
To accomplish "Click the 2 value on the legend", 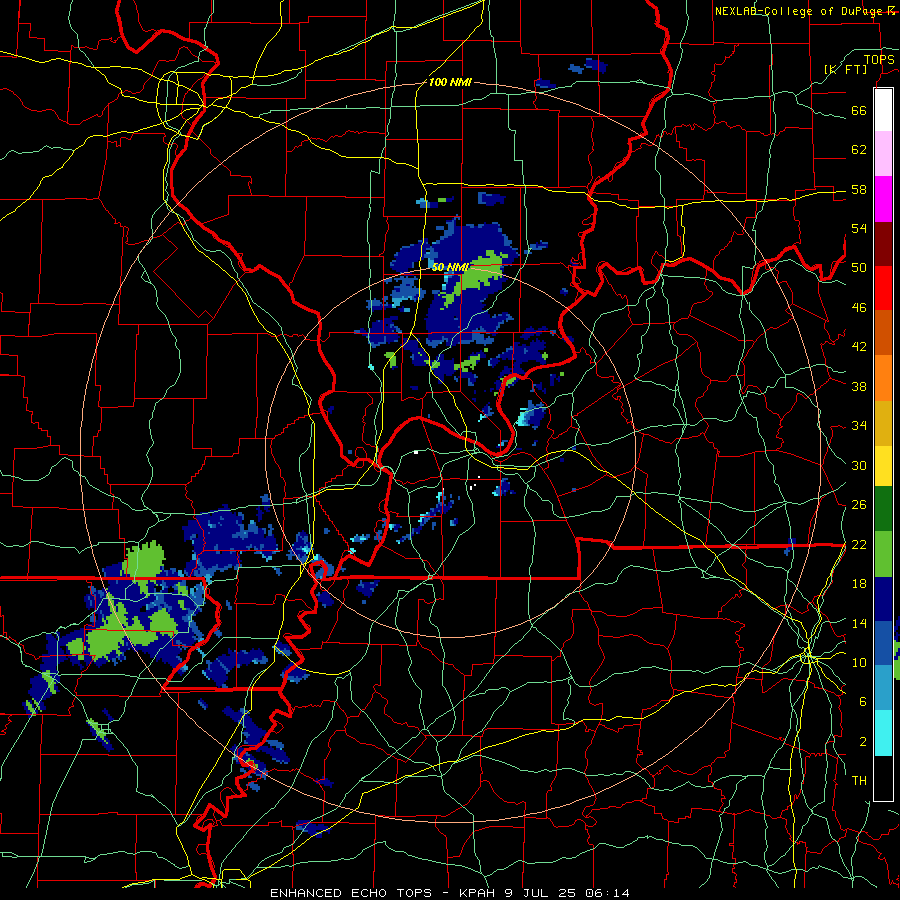I will point(863,742).
